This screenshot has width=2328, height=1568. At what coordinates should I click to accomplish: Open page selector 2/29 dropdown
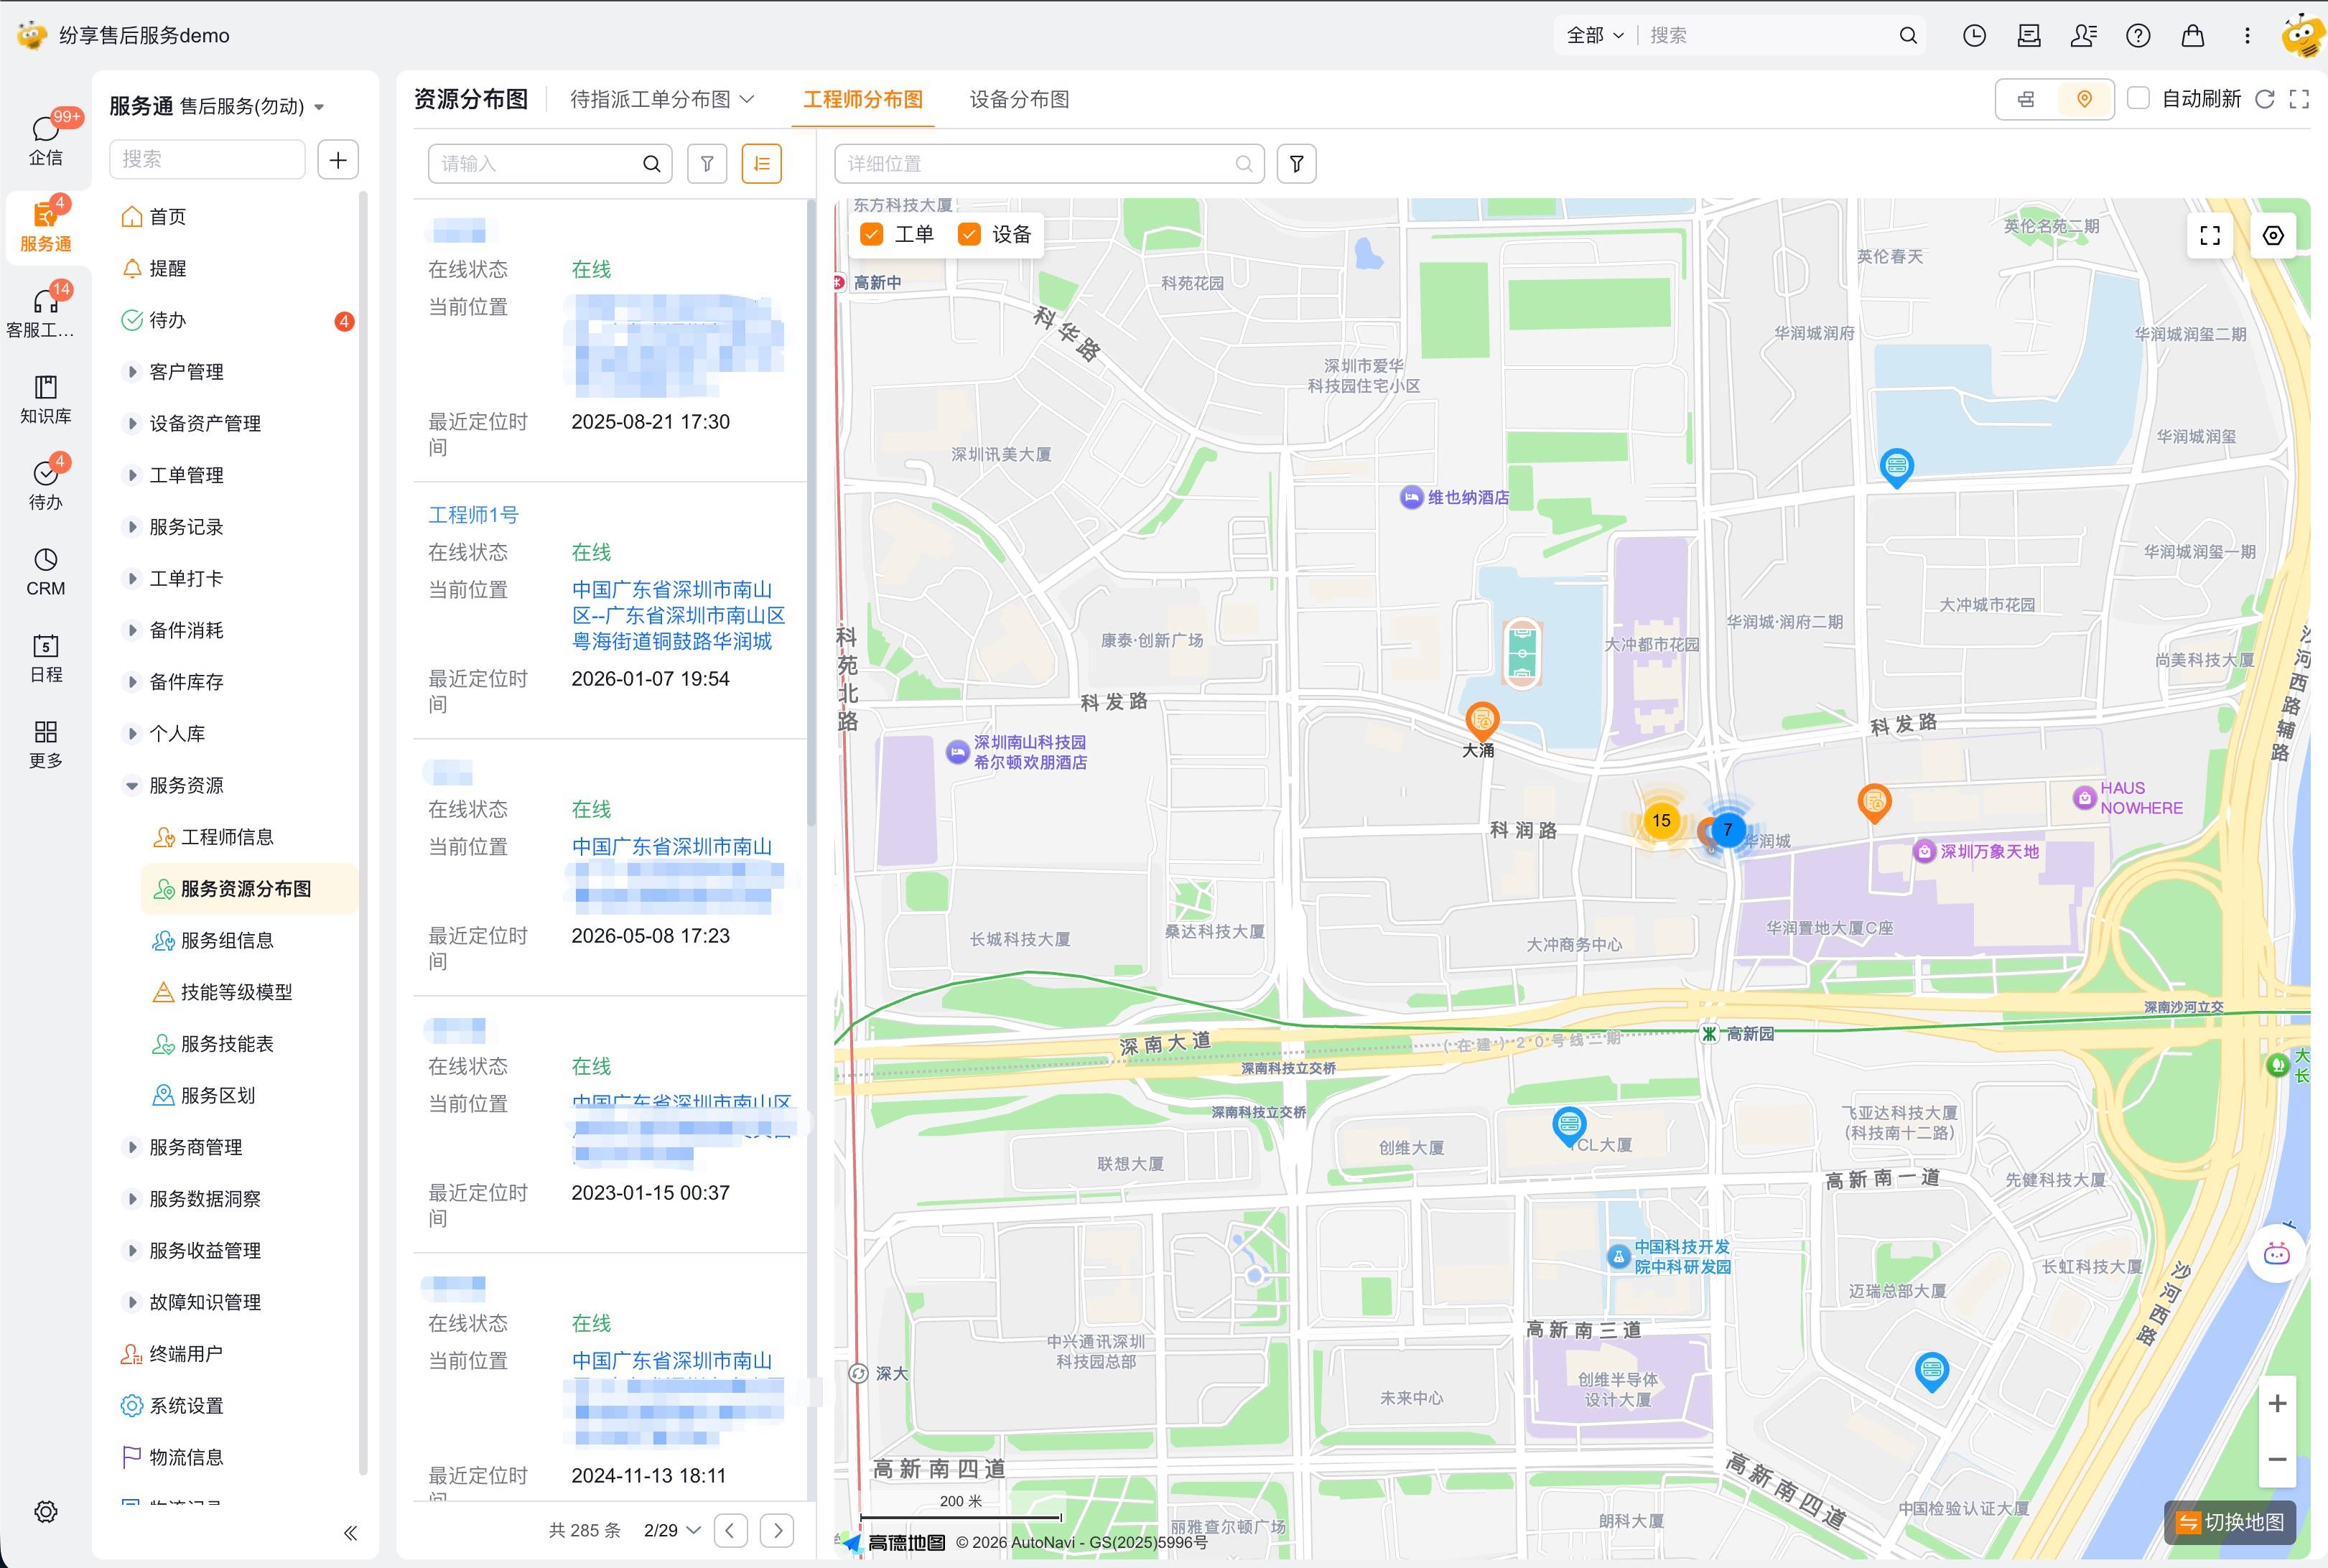pyautogui.click(x=672, y=1530)
